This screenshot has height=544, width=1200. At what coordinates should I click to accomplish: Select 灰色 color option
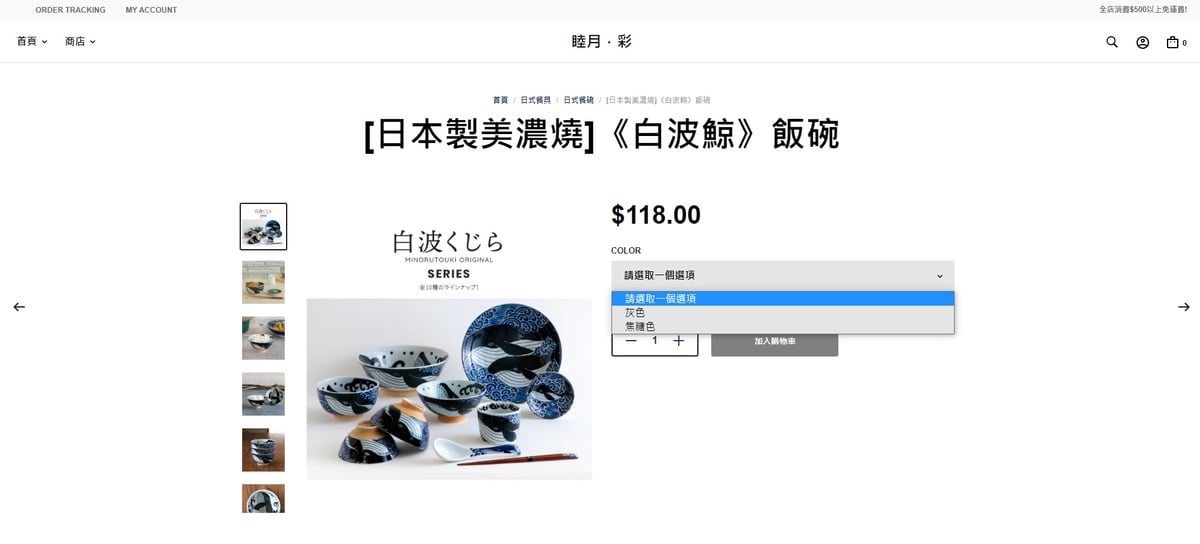pos(783,312)
